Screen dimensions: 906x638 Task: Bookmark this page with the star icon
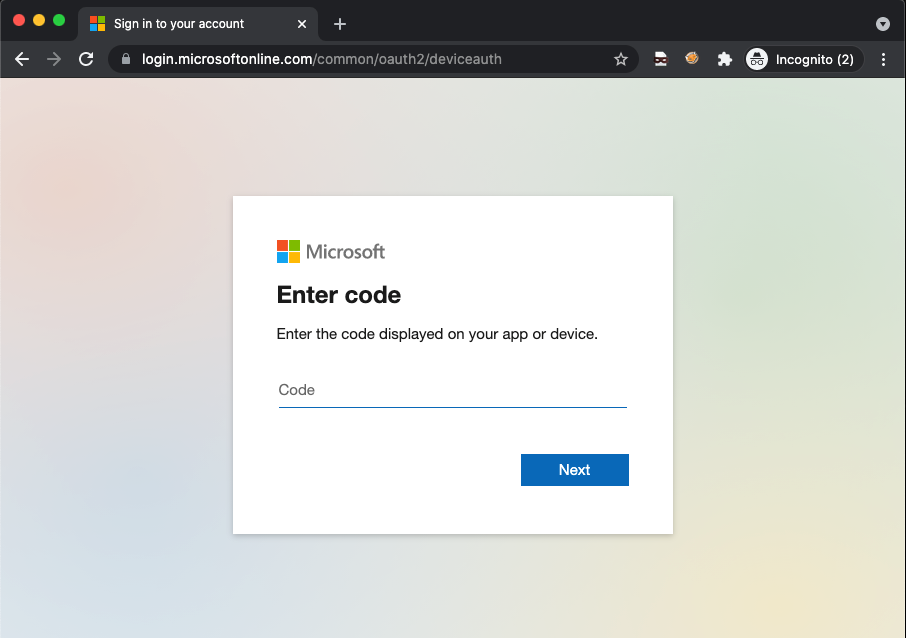click(x=620, y=59)
